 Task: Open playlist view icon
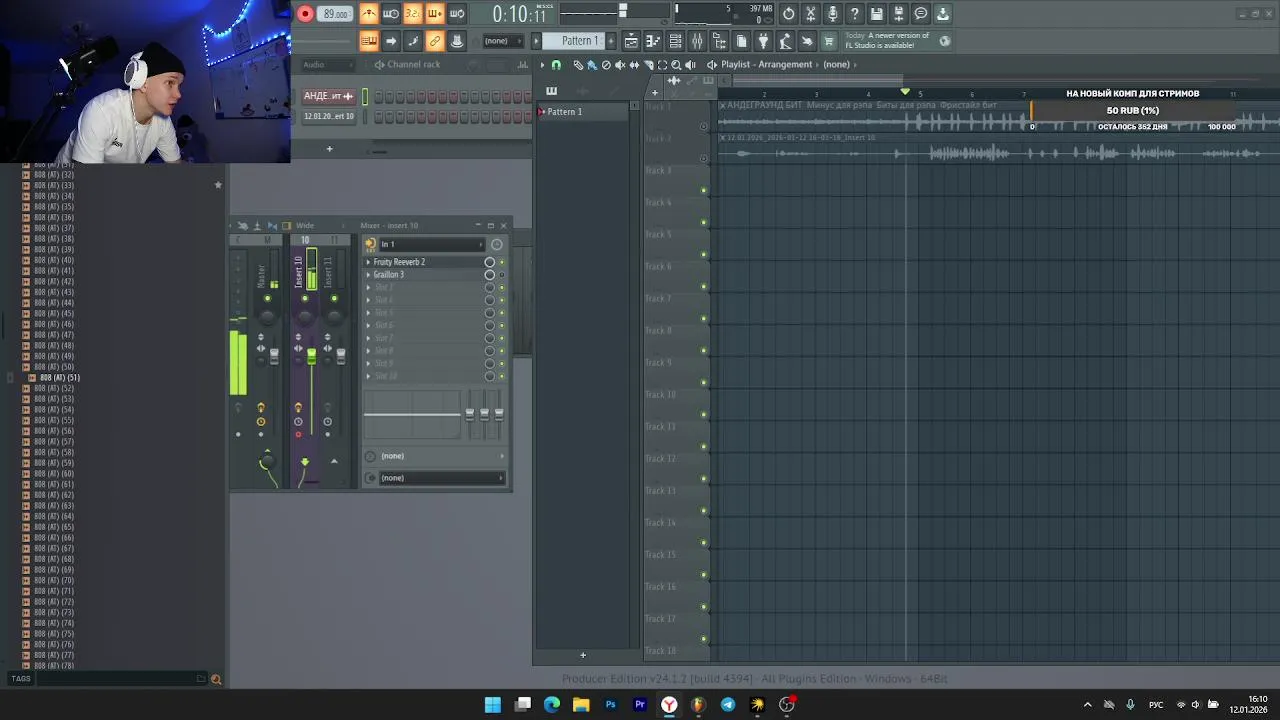632,41
